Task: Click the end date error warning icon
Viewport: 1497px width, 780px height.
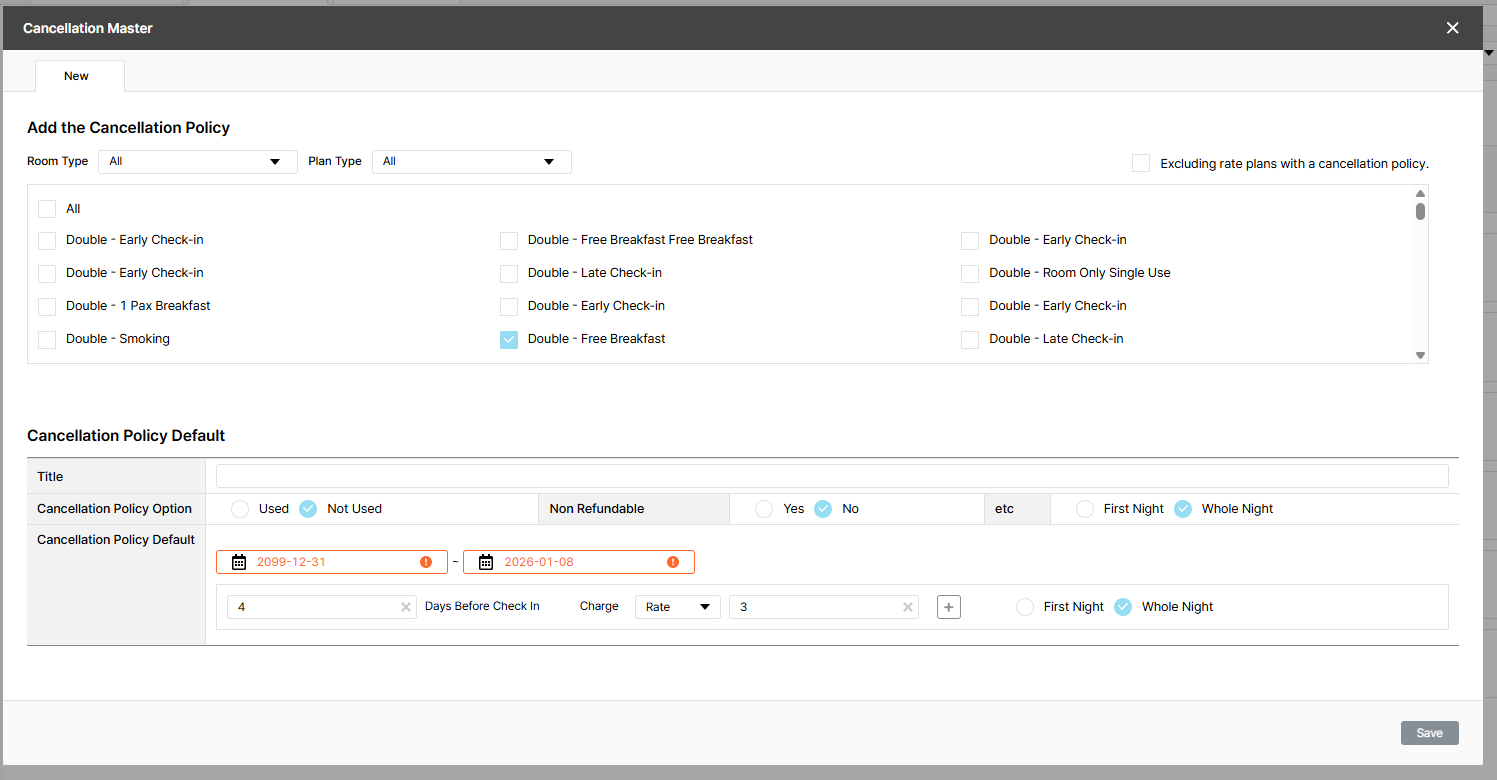Action: click(673, 562)
